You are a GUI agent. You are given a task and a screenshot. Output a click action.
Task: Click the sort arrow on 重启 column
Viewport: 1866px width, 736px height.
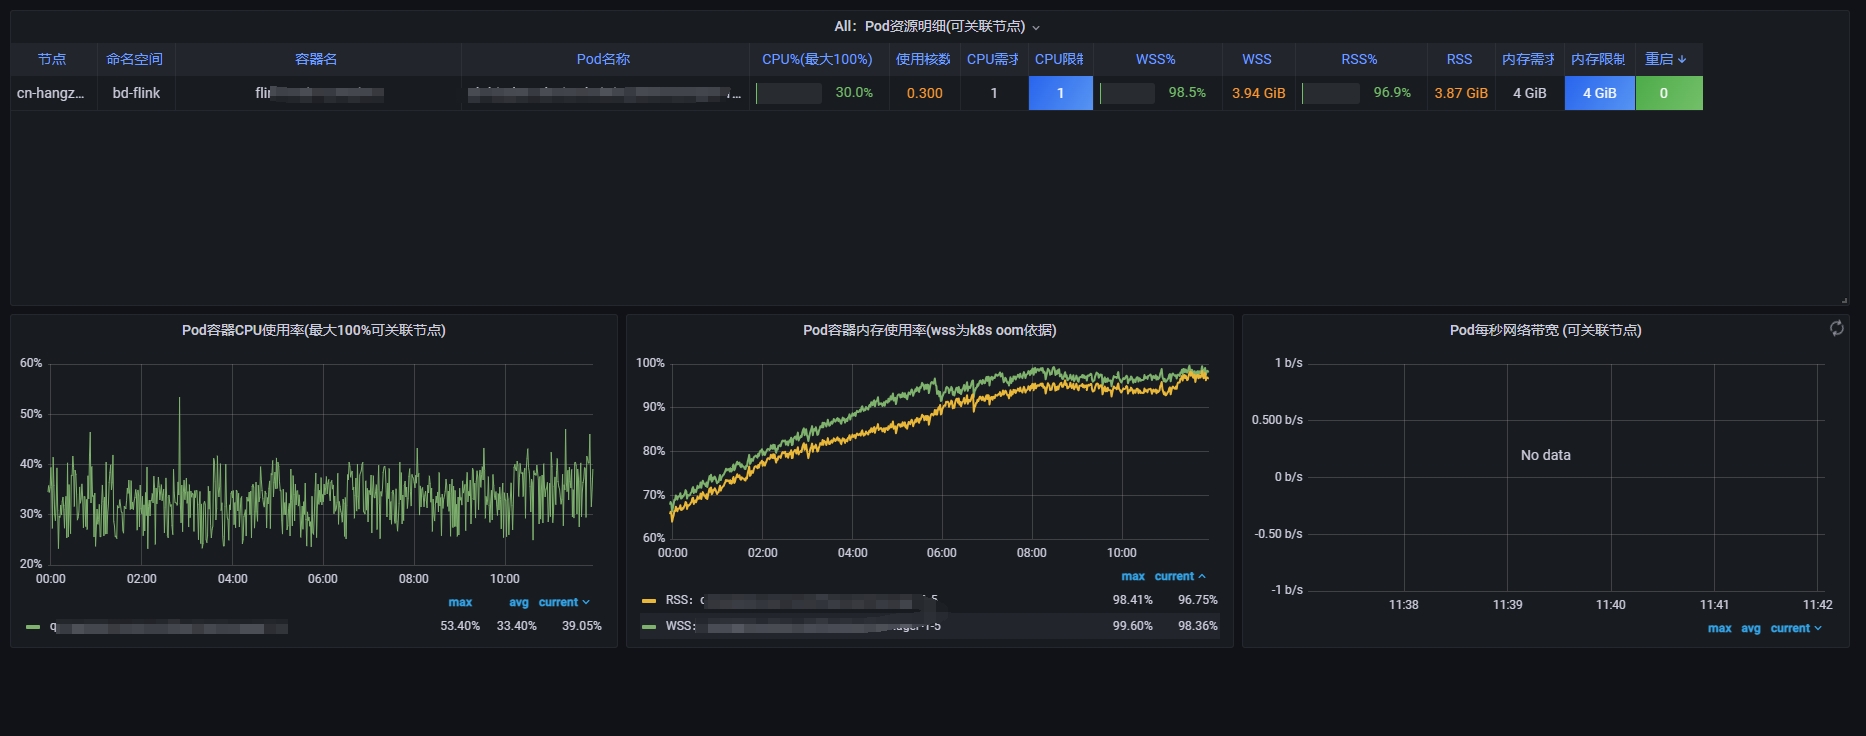(1682, 59)
